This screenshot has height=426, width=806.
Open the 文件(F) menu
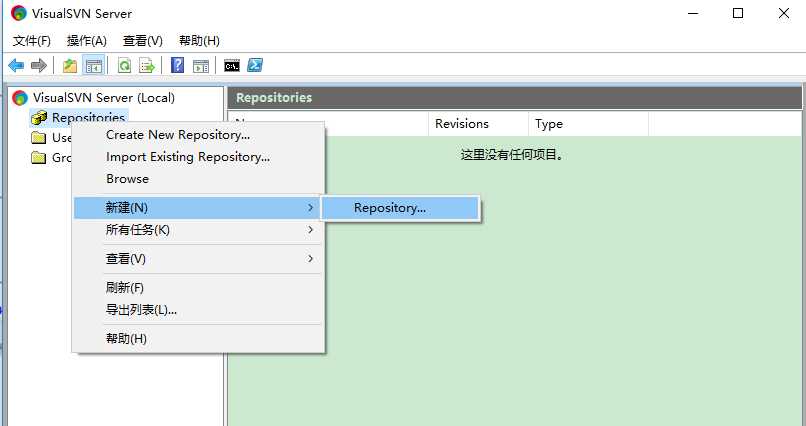31,41
